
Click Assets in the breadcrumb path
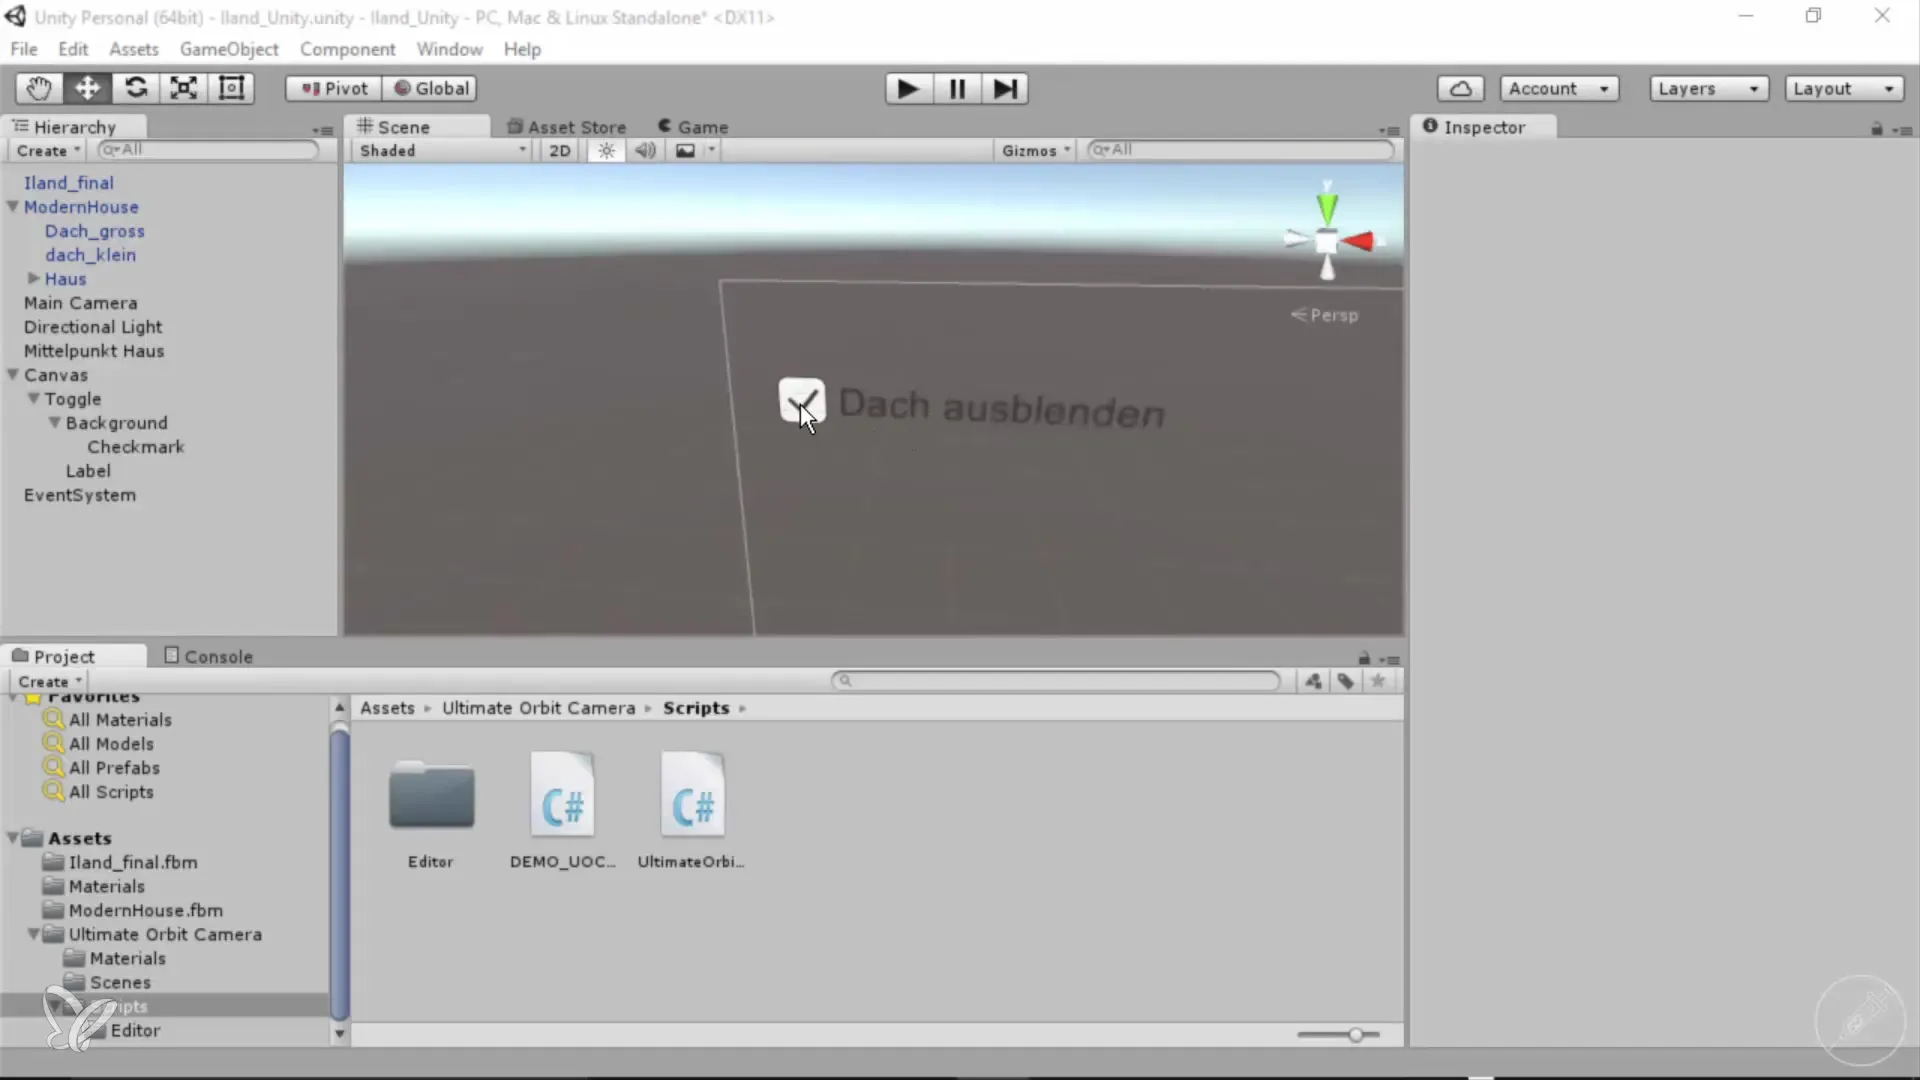387,707
